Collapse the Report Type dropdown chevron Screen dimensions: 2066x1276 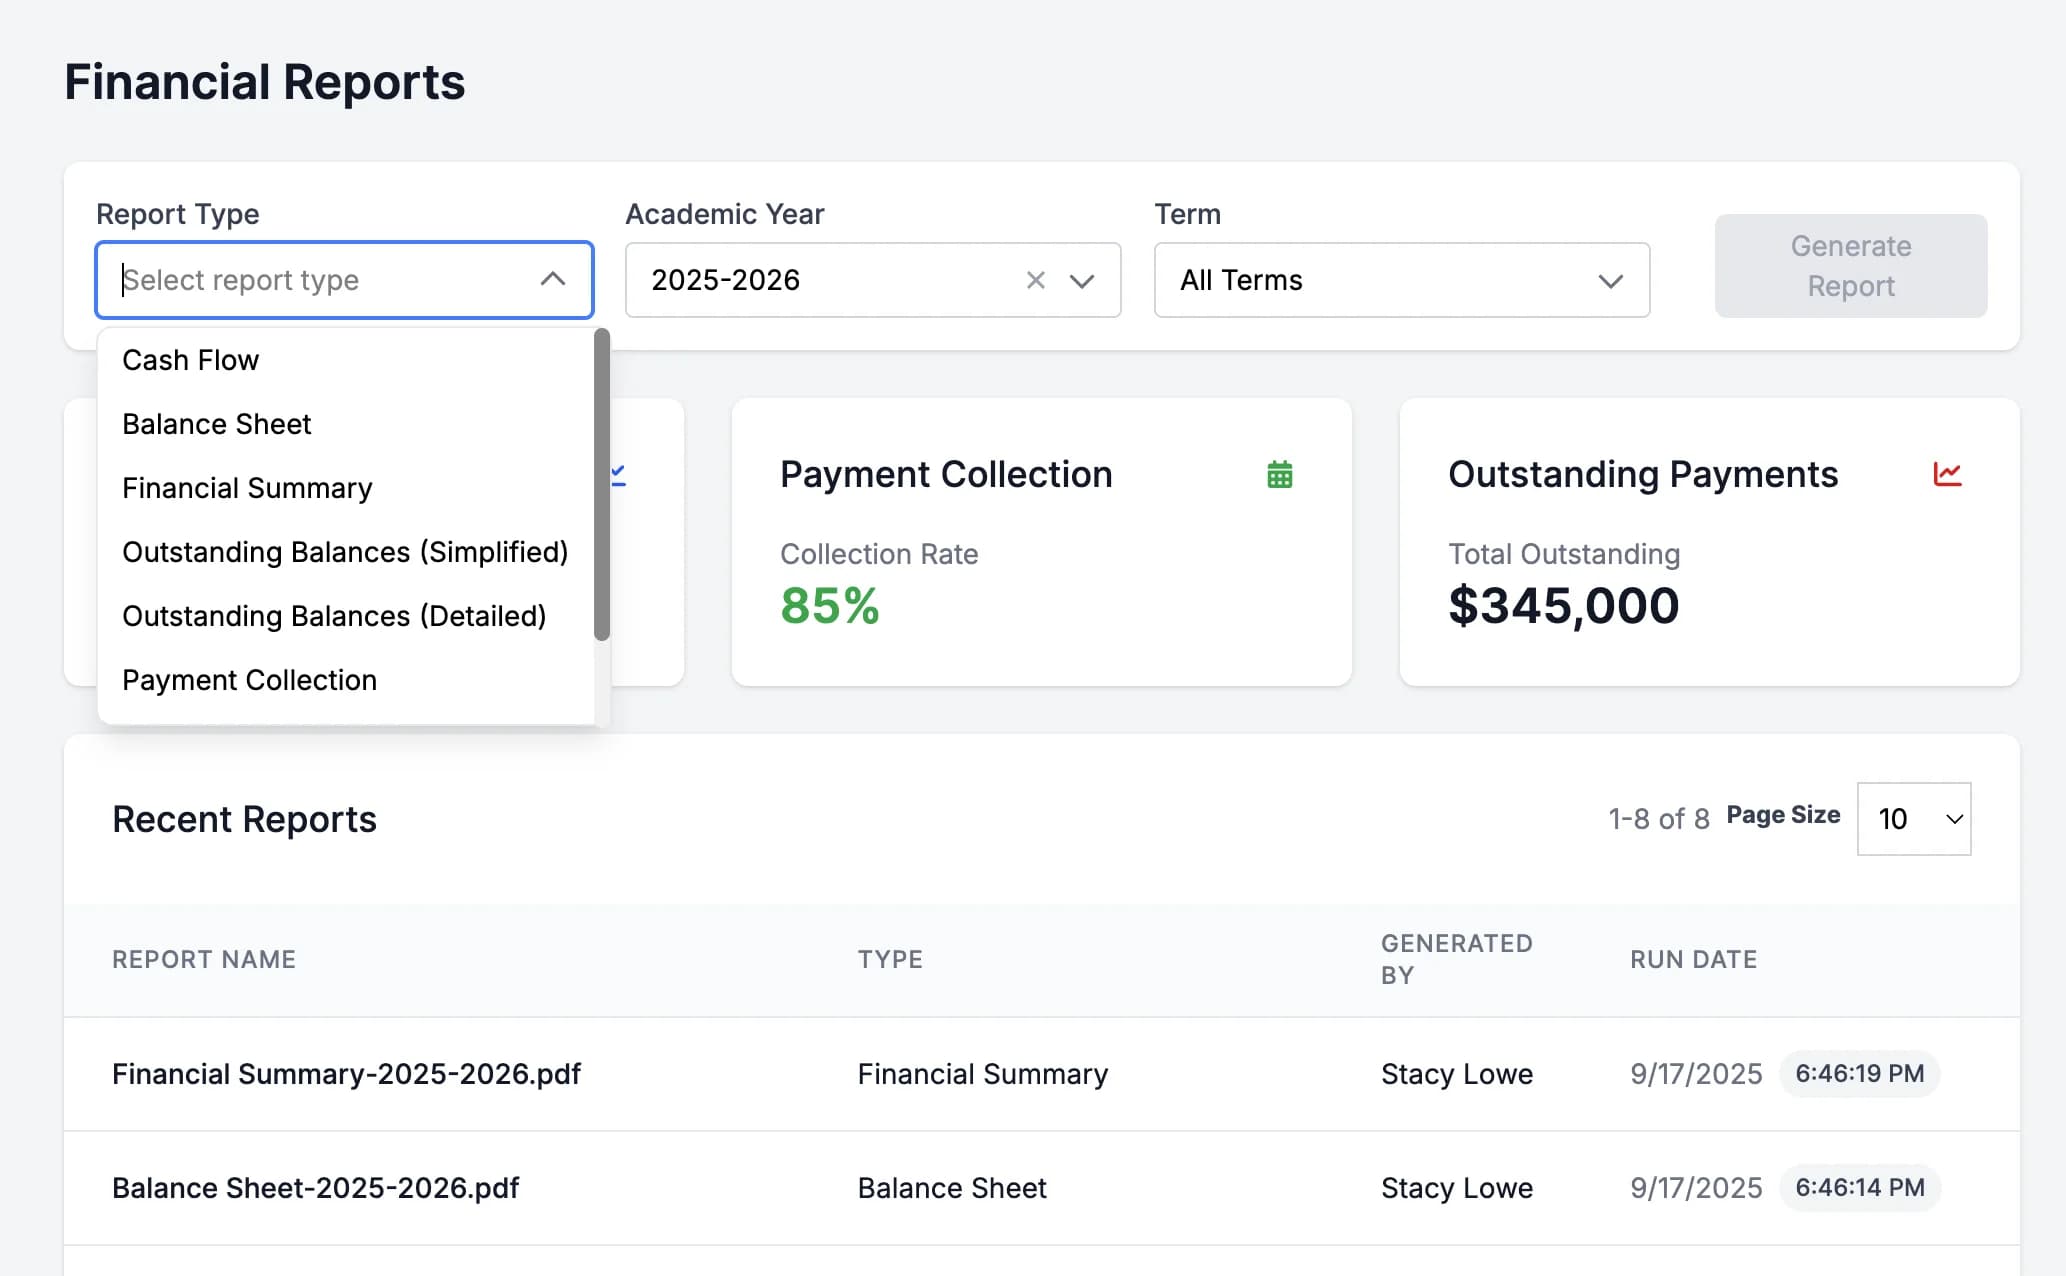552,279
